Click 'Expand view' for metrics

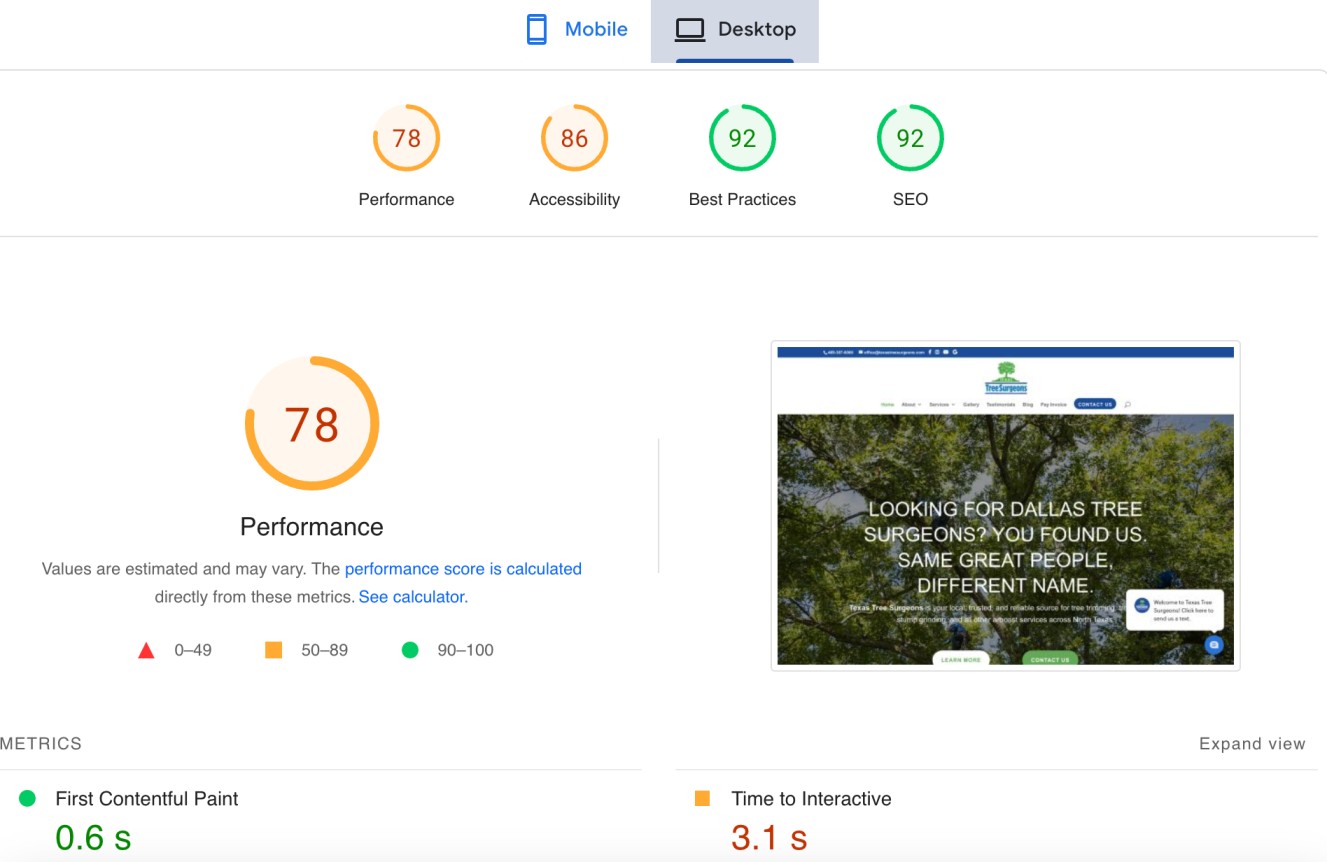point(1252,744)
